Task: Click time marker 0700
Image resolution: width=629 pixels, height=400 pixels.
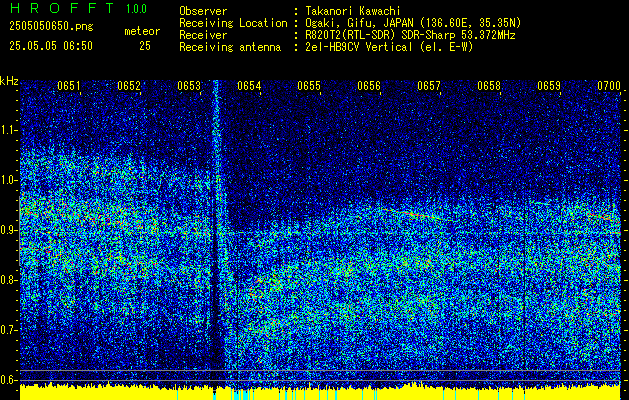Action: (609, 86)
